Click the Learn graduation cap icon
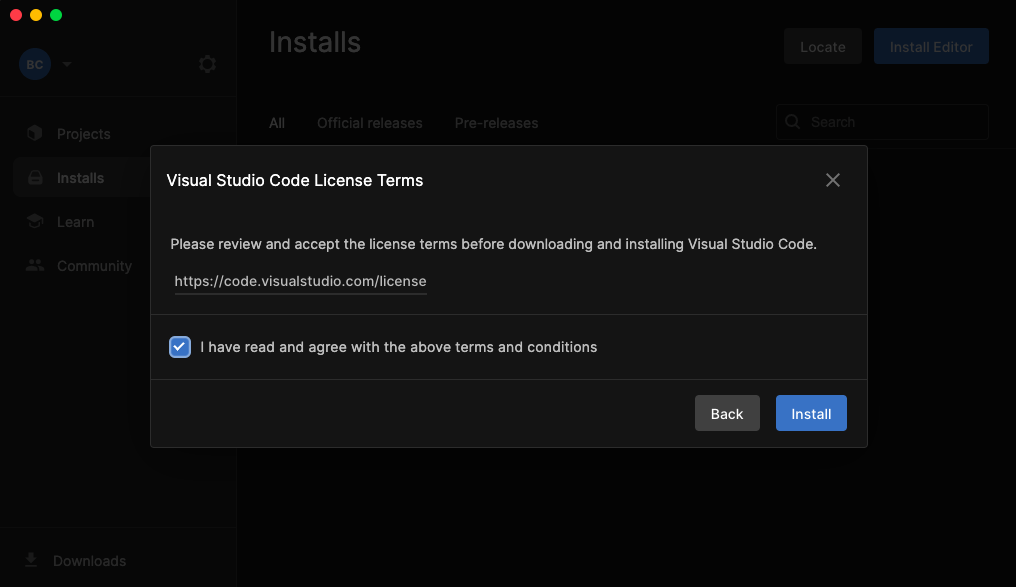Screen dimensions: 1016x587 point(35,221)
